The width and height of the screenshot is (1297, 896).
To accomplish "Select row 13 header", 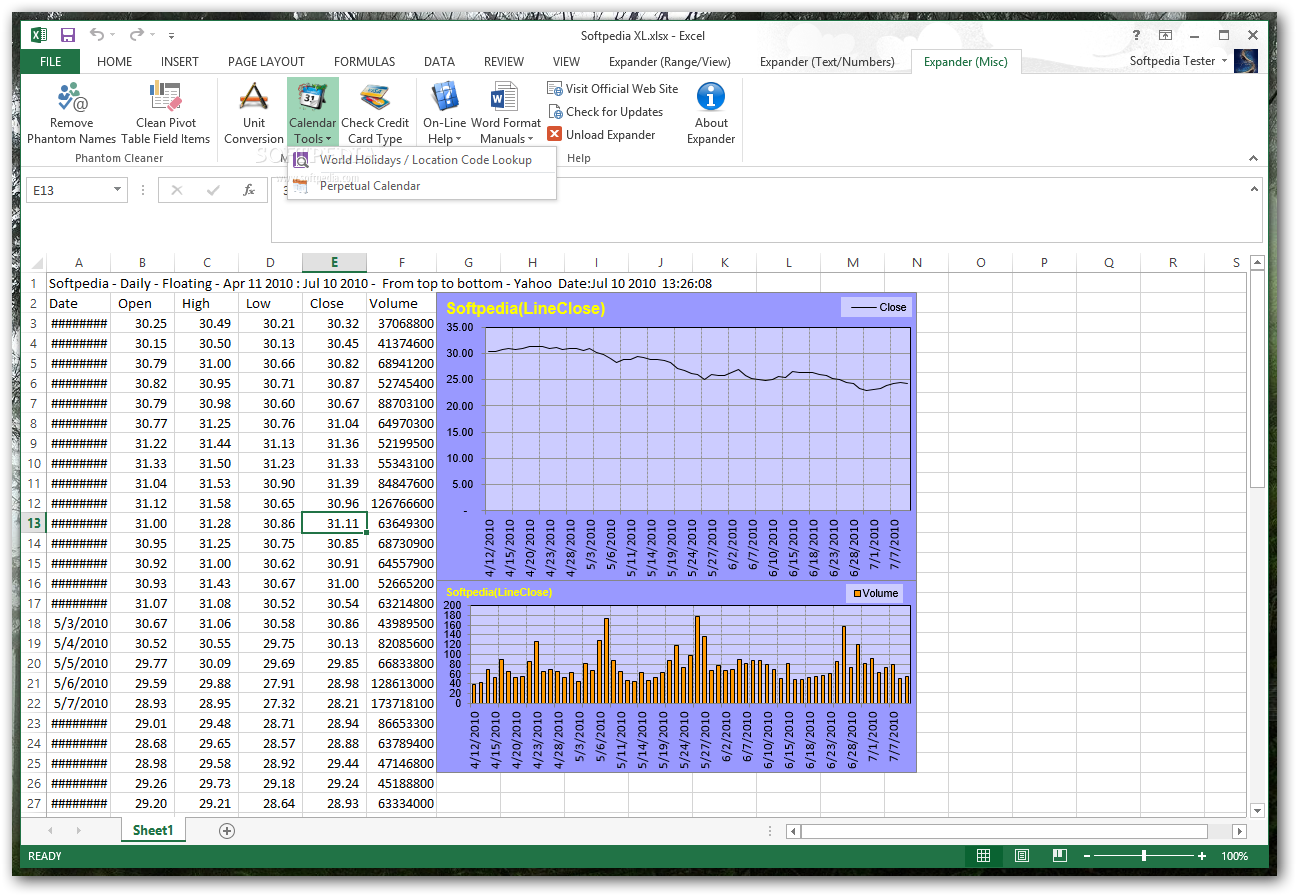I will [33, 523].
